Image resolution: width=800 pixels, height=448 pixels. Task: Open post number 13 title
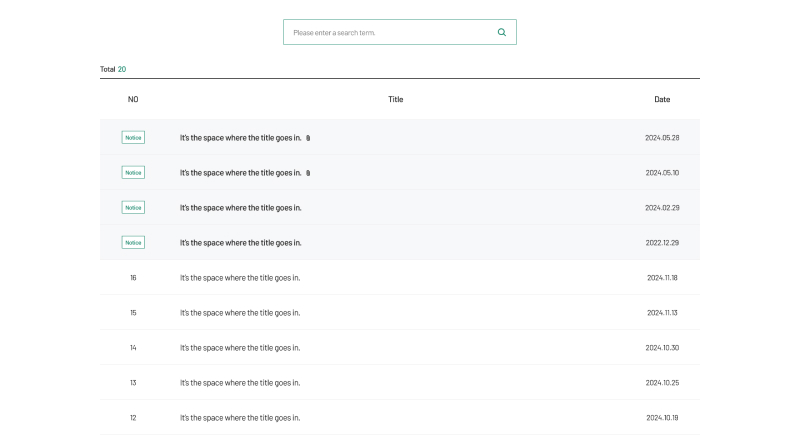tap(240, 383)
